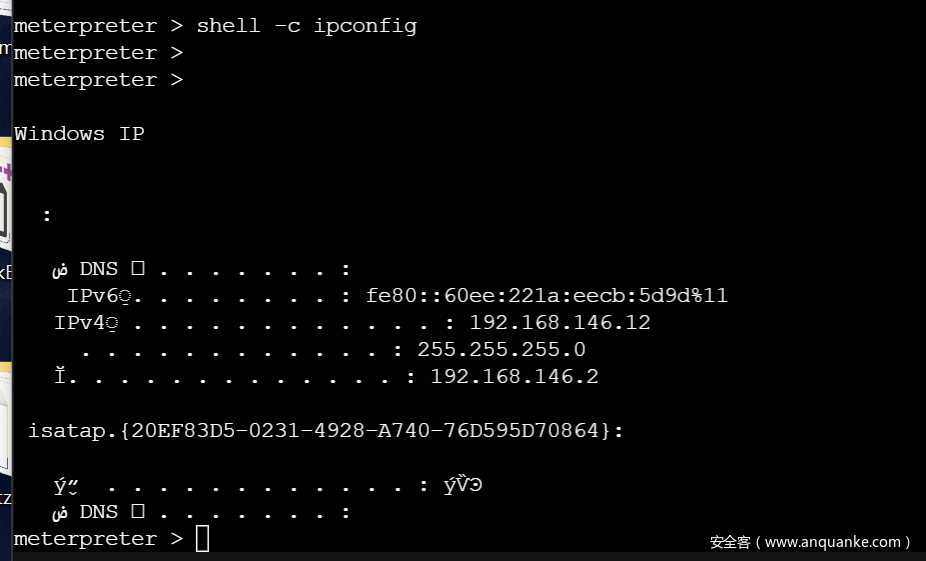This screenshot has height=561, width=926.
Task: Click the second empty meterpreter prompt line
Action: (x=98, y=53)
